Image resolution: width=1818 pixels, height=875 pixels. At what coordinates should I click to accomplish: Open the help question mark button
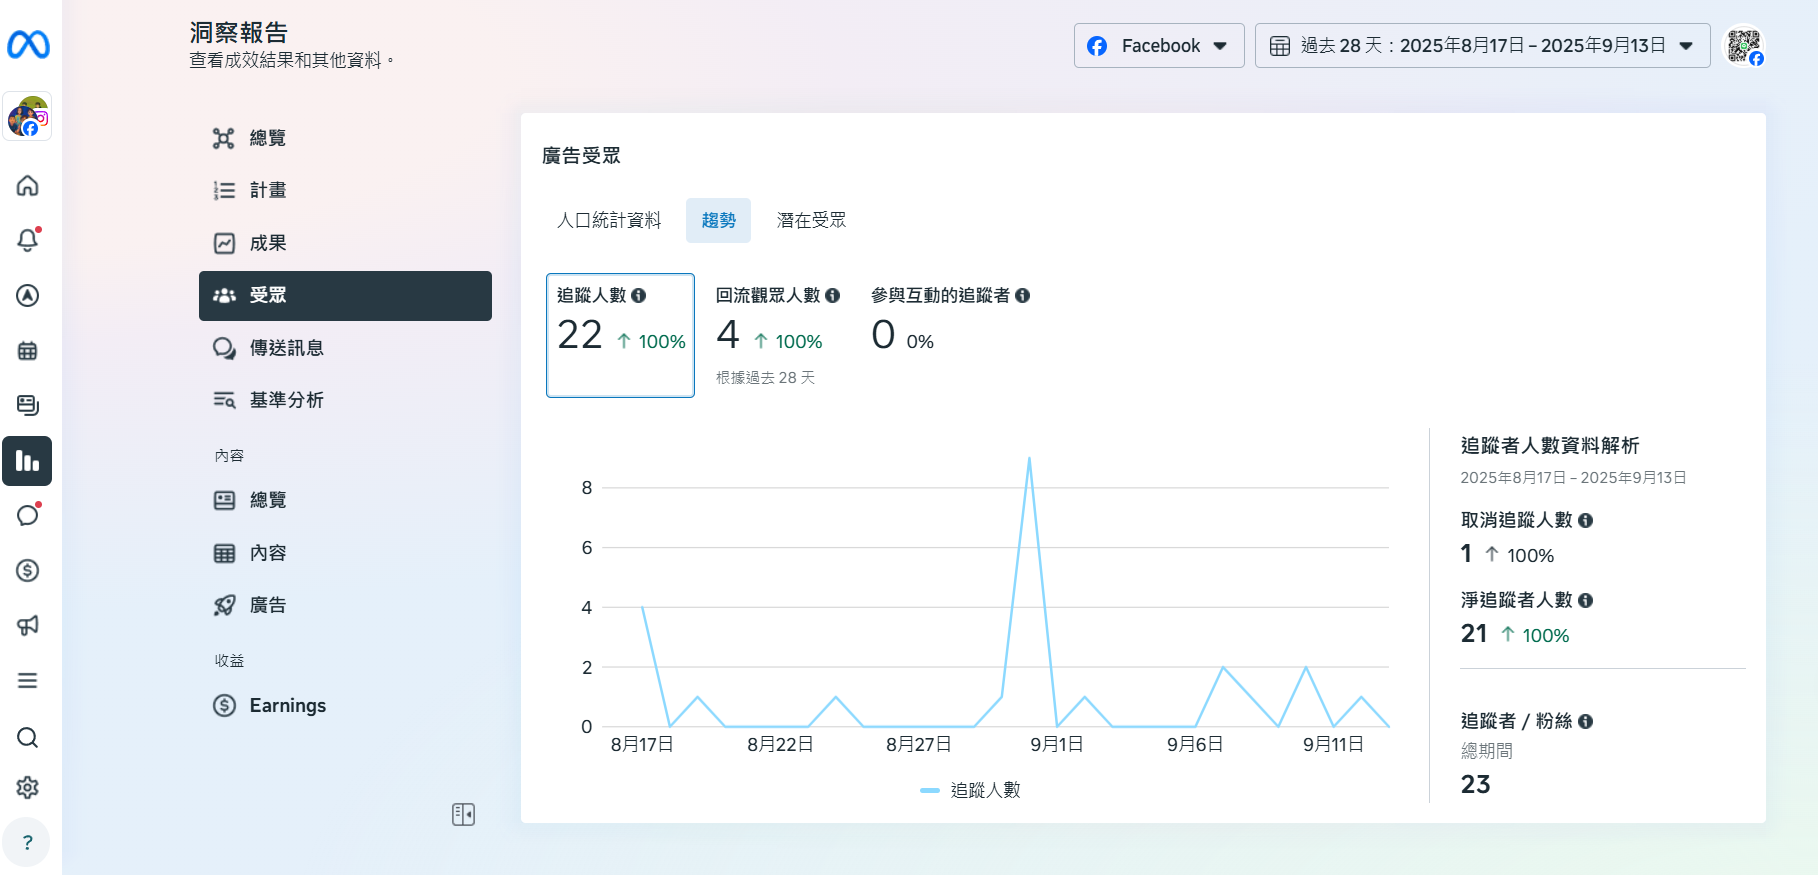28,842
